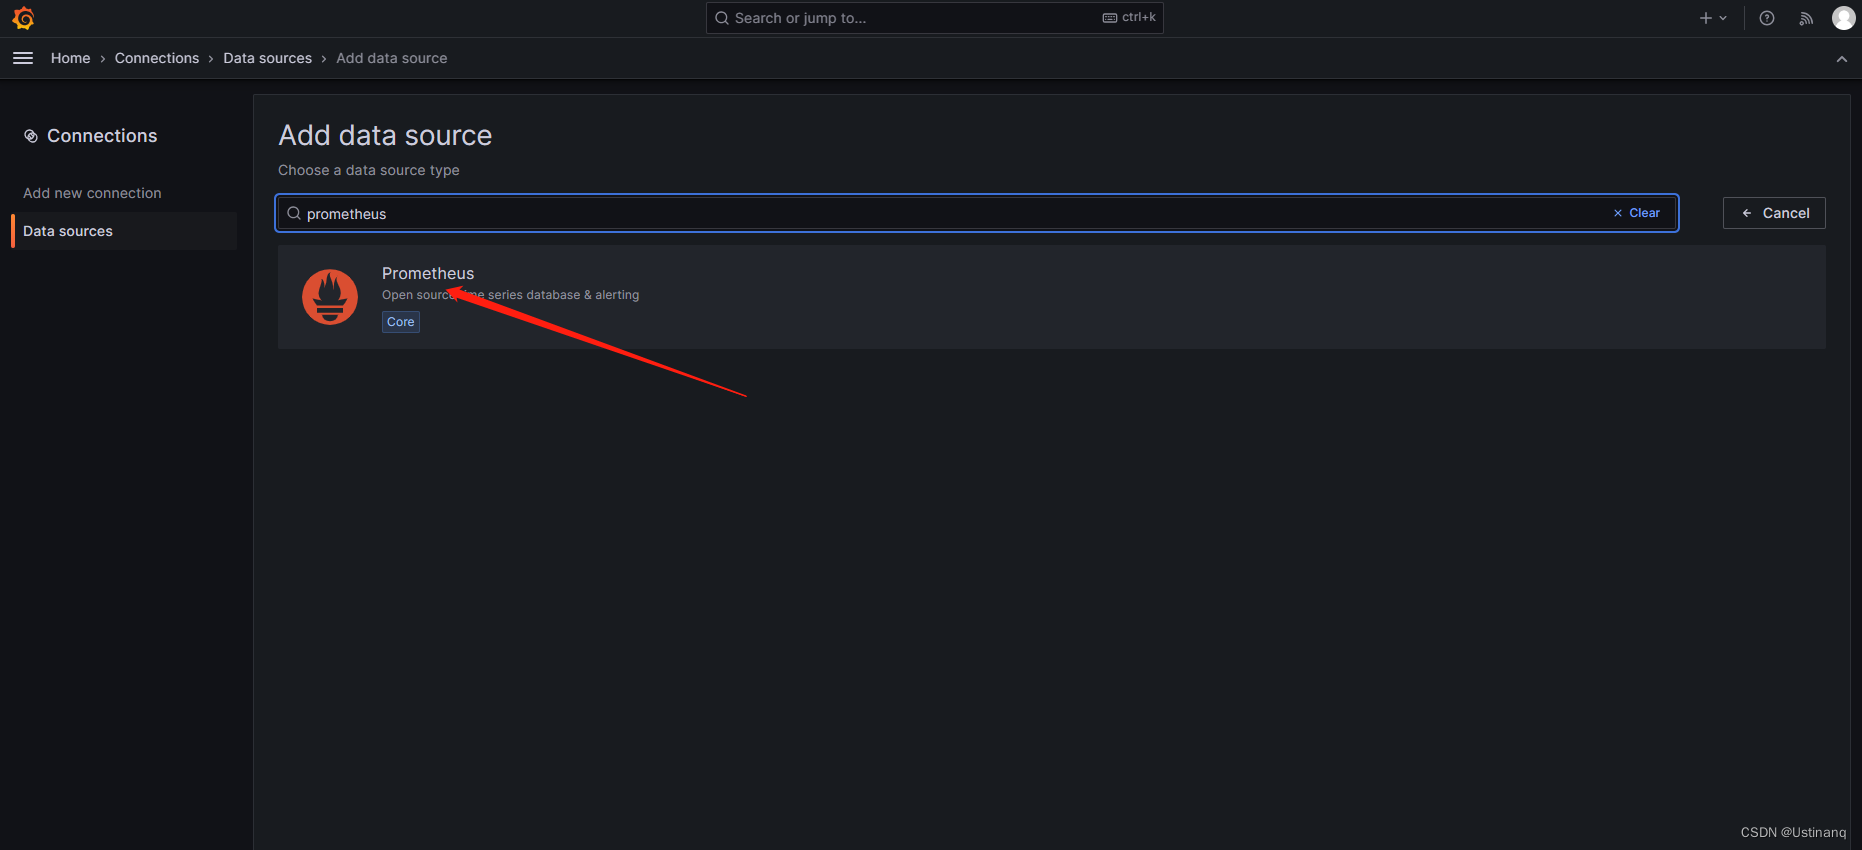Open the Grafana logo home icon

[x=23, y=18]
